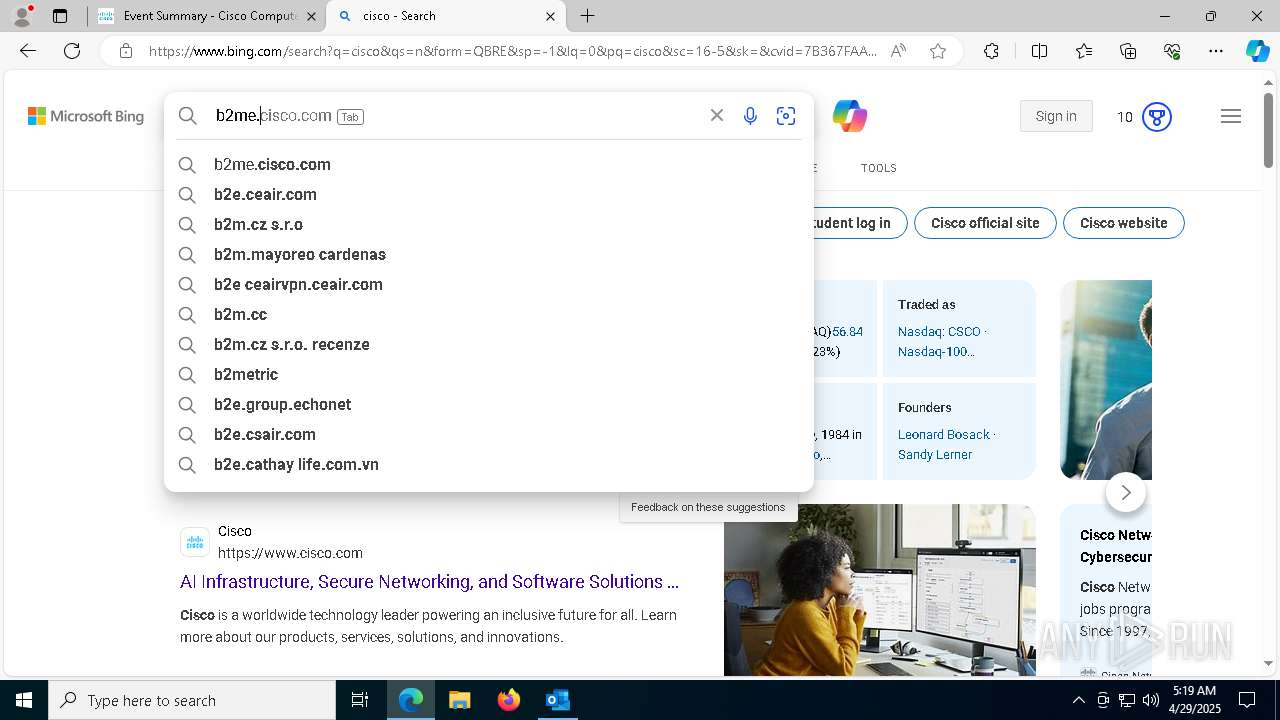The height and width of the screenshot is (720, 1280).
Task: Choose suggestion b2m.cz s.r.o
Action: (x=488, y=224)
